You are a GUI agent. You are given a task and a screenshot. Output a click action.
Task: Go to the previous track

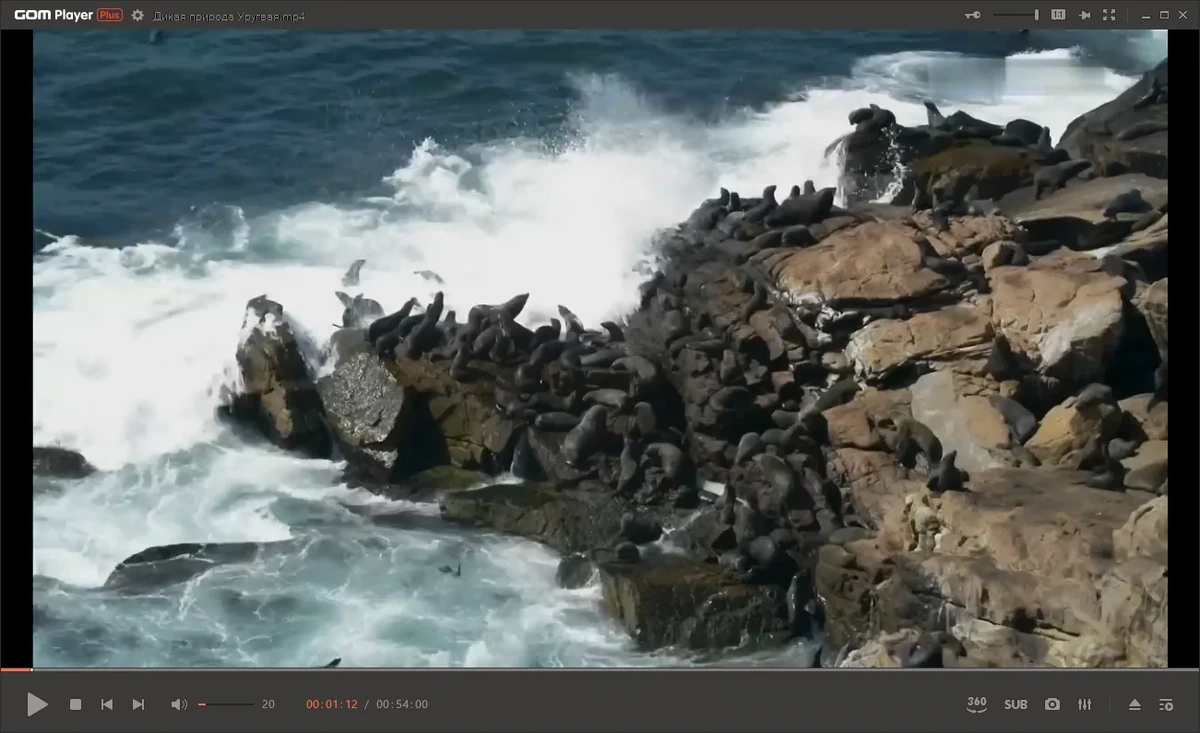click(107, 704)
